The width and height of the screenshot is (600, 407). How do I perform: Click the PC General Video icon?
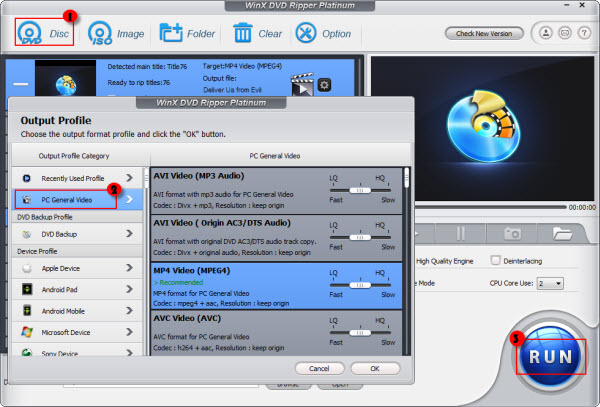click(26, 200)
